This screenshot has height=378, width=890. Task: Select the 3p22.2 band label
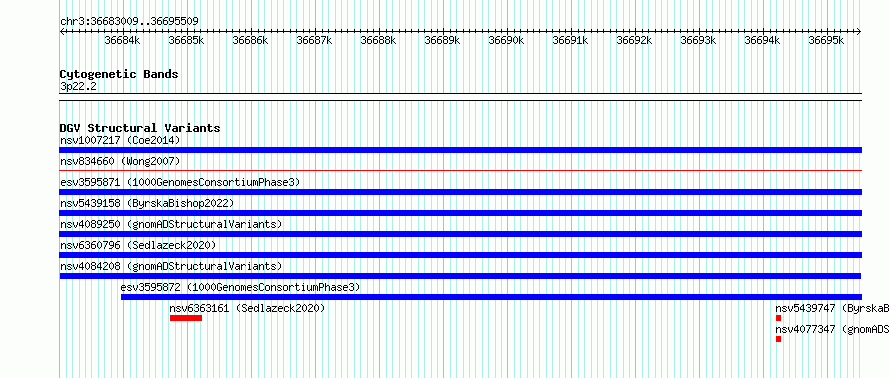coord(78,87)
